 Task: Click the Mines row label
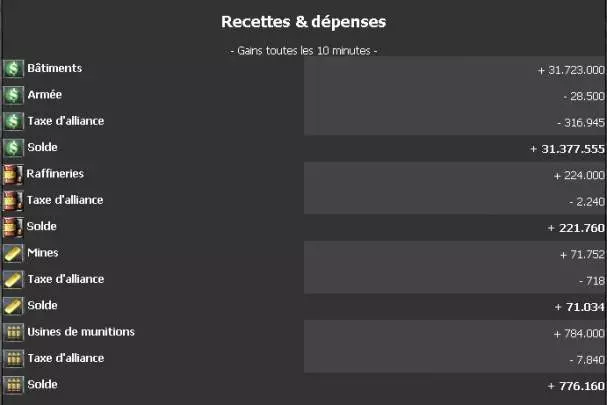pos(43,252)
